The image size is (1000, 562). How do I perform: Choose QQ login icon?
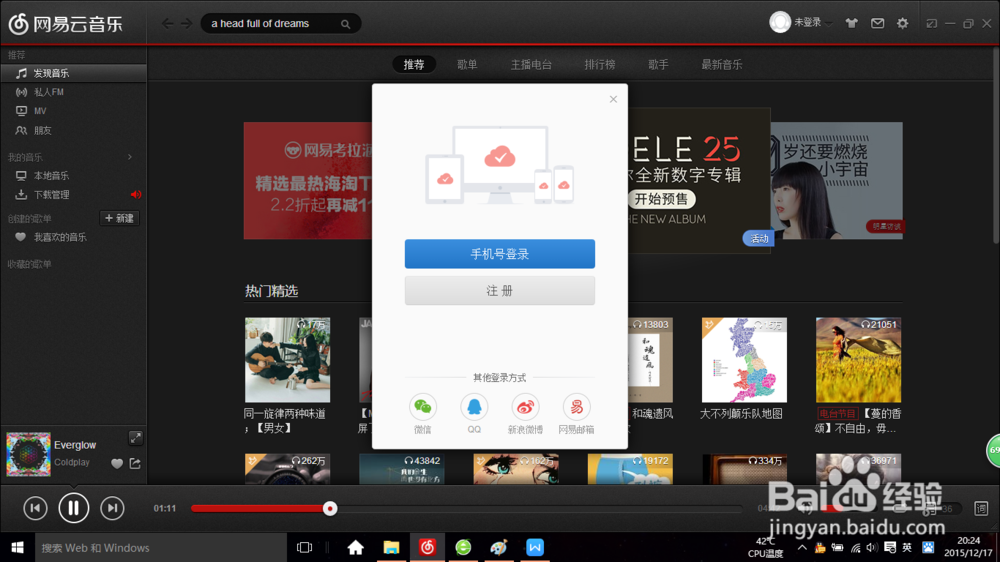tap(474, 407)
